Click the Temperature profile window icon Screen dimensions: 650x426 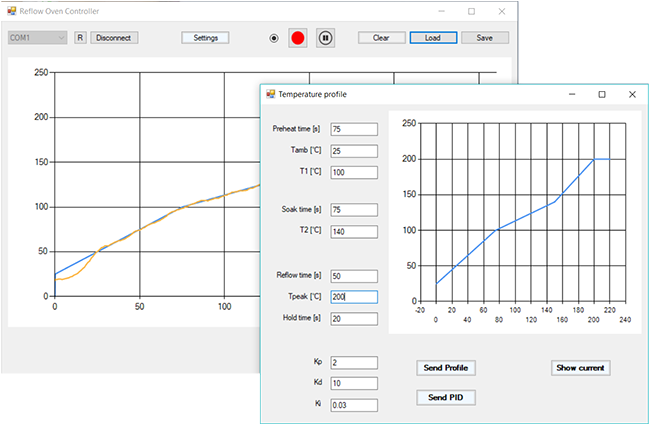coord(270,94)
